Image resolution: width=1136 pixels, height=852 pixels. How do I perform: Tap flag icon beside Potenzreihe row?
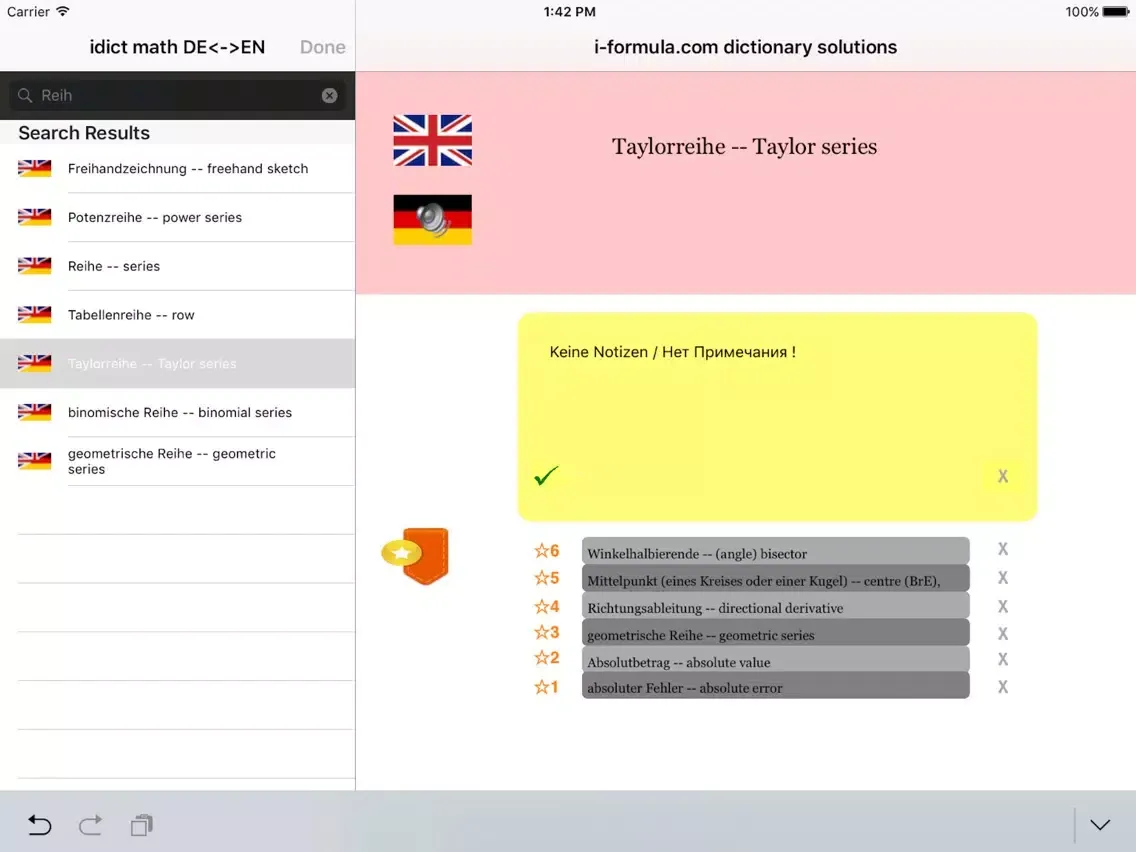point(35,217)
